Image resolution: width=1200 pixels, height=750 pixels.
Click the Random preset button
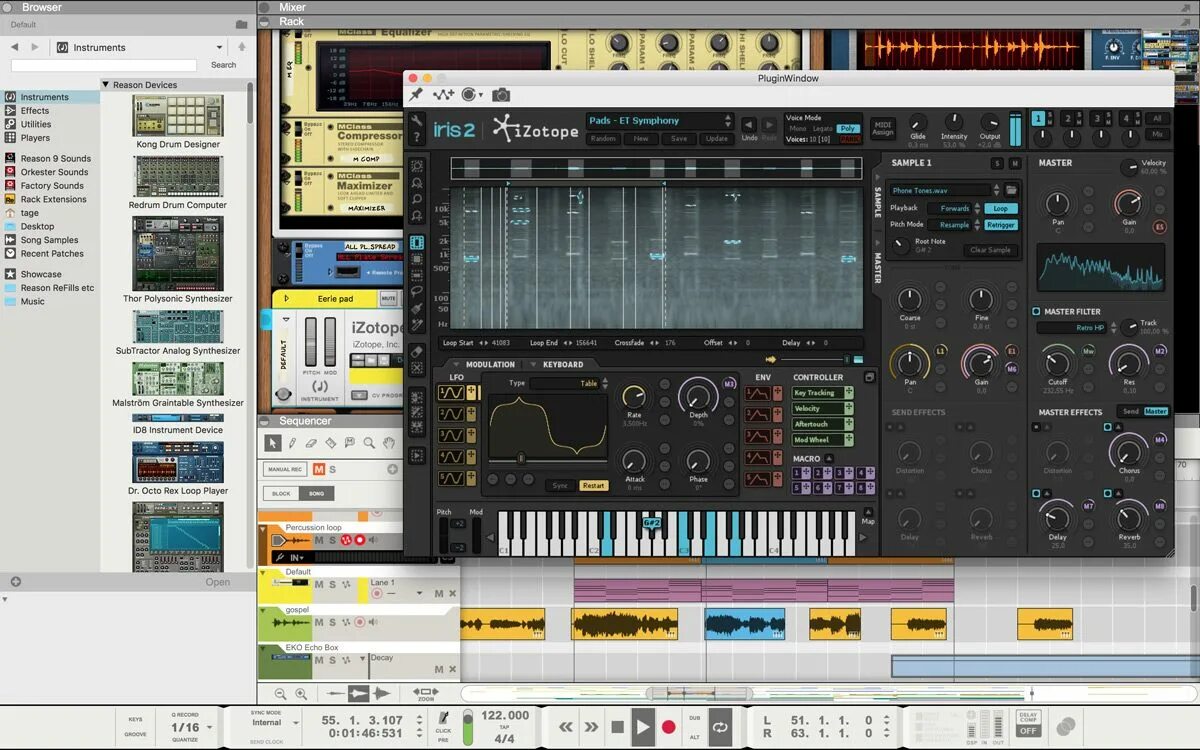point(602,139)
